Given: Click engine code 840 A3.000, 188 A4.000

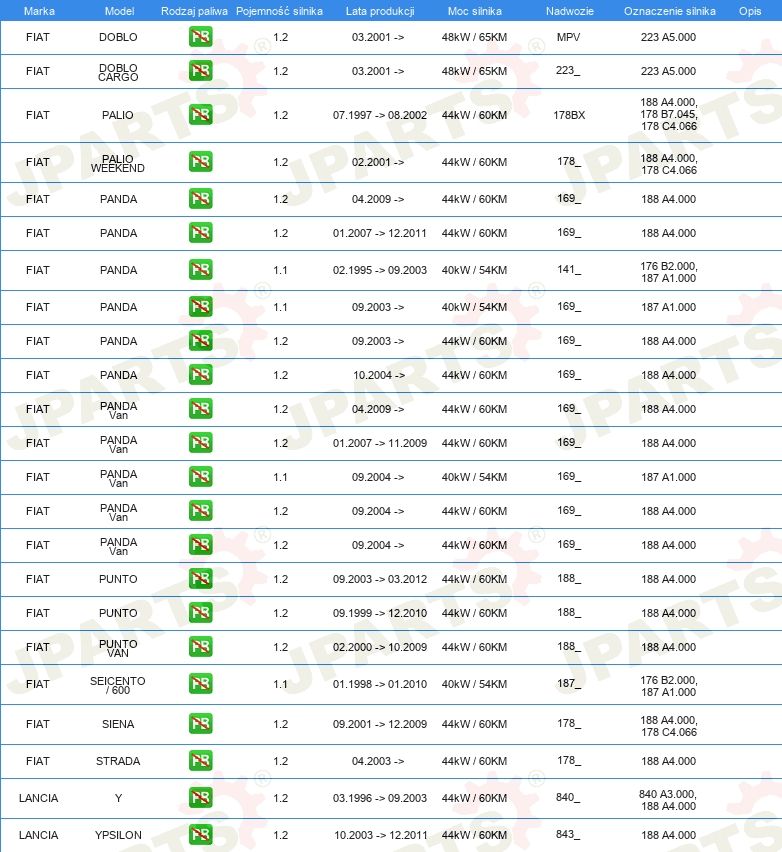Looking at the screenshot, I should tap(668, 800).
